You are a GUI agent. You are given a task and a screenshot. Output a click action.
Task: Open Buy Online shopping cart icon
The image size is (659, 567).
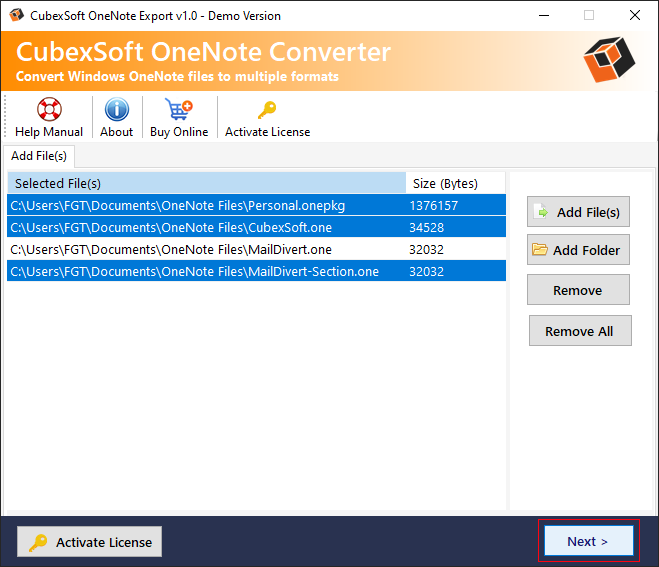point(179,110)
